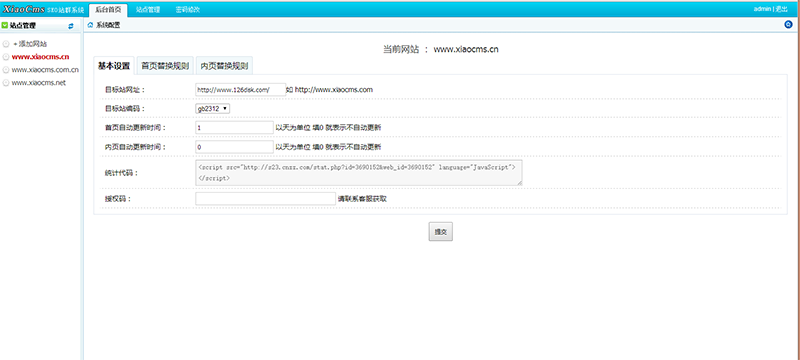Click the green 站点管理 checkmark icon
The width and height of the screenshot is (800, 360).
(x=5, y=25)
